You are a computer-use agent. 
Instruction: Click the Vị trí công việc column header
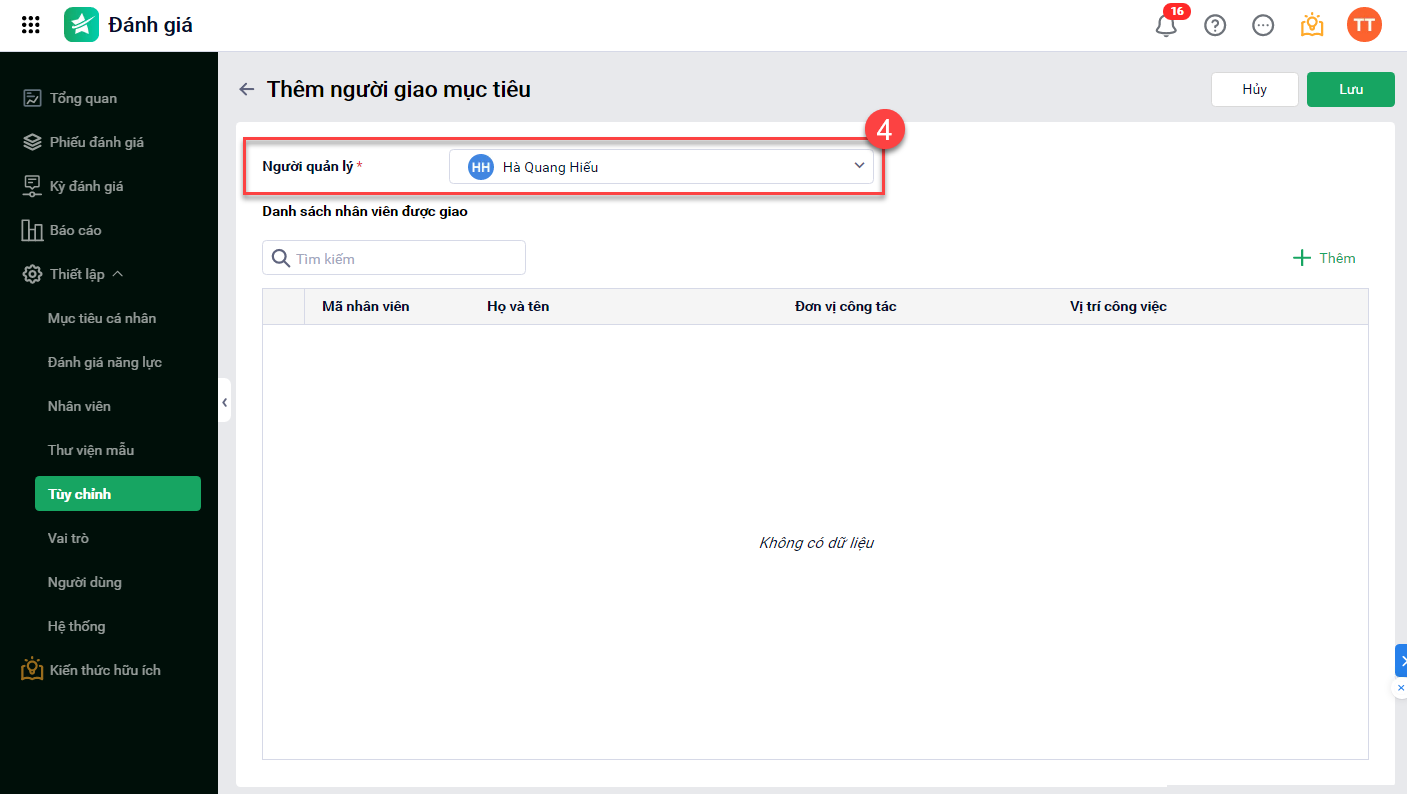pos(1118,306)
